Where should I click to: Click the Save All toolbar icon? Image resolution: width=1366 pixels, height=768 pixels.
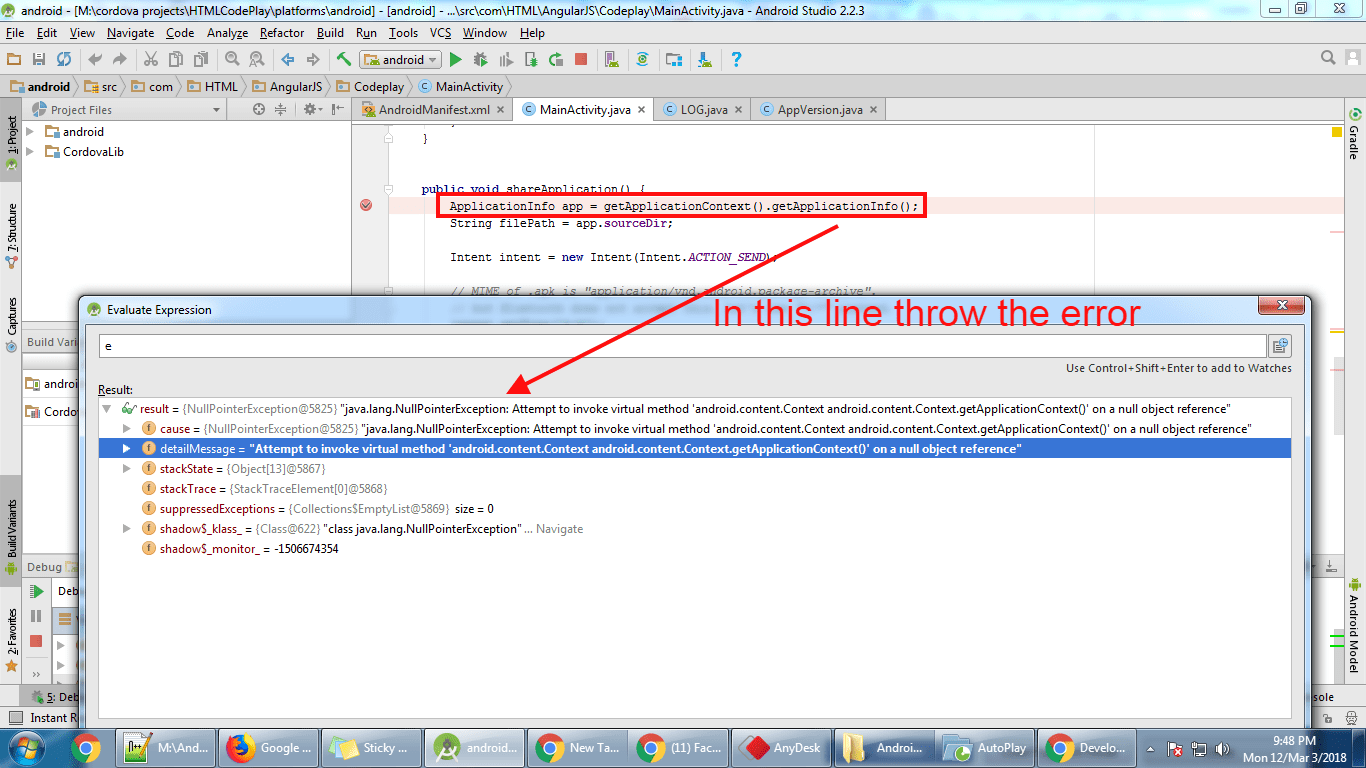pyautogui.click(x=39, y=59)
